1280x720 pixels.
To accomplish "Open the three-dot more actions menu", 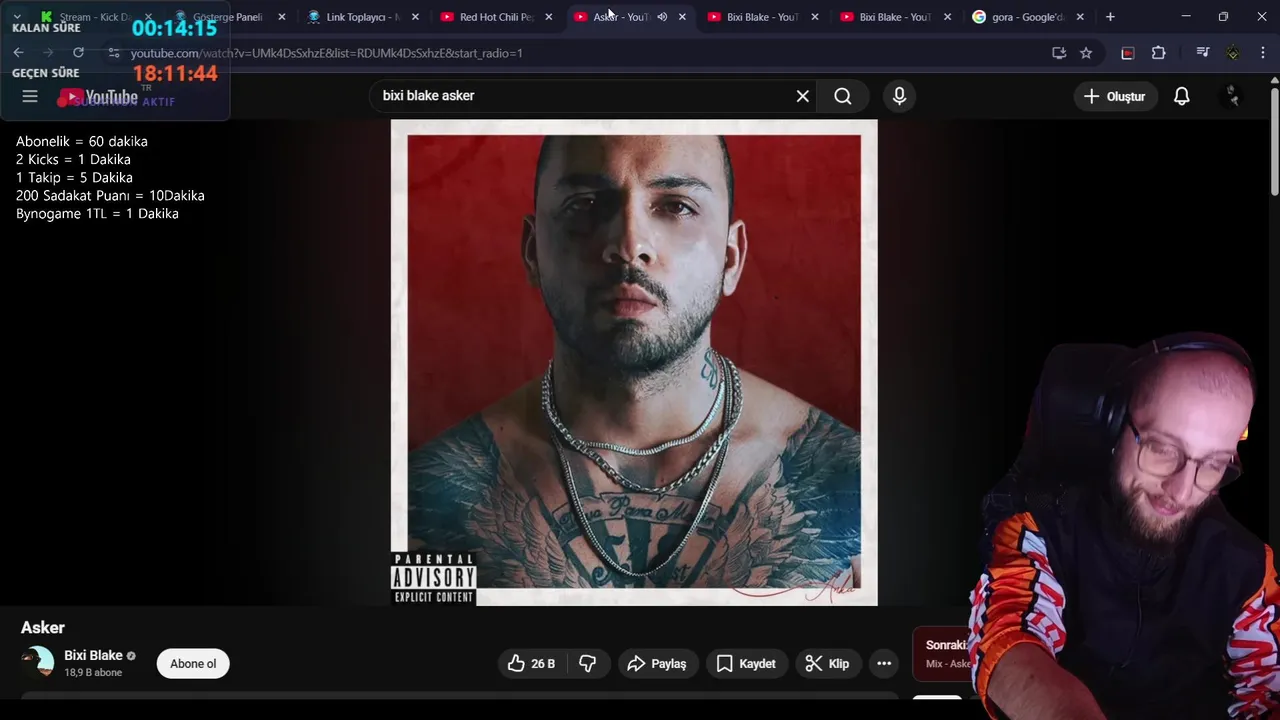I will [884, 664].
